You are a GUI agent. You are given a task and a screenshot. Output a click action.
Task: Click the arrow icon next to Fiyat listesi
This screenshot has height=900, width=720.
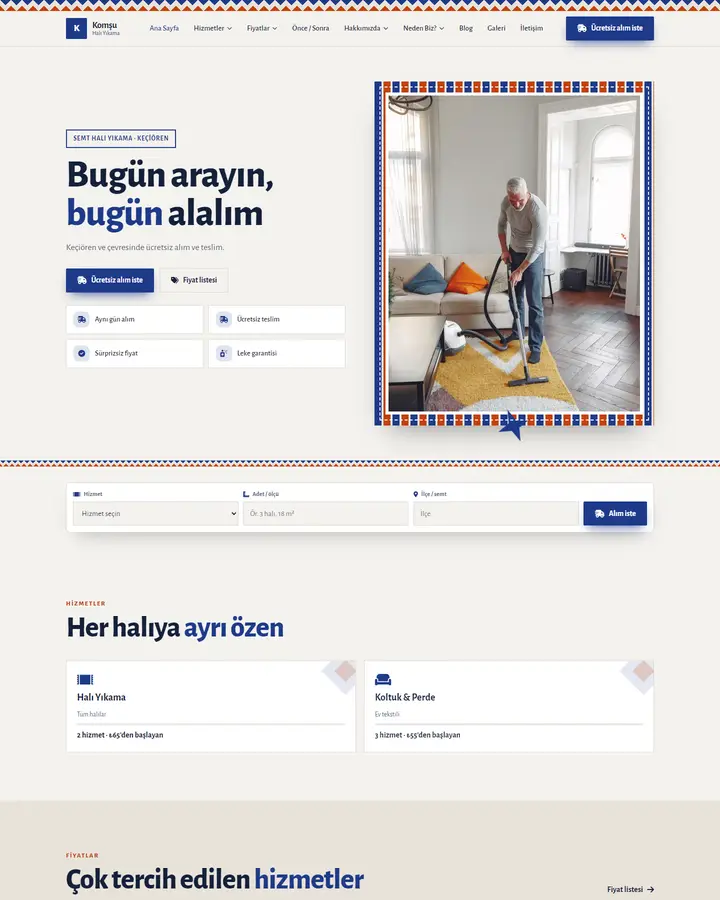click(x=651, y=890)
